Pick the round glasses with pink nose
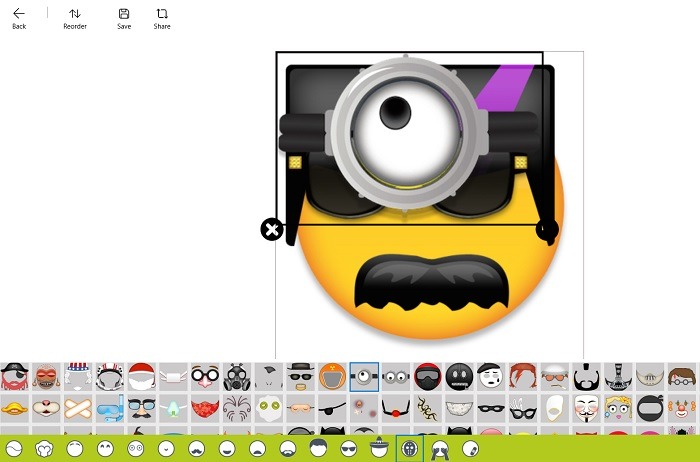 [x=205, y=377]
